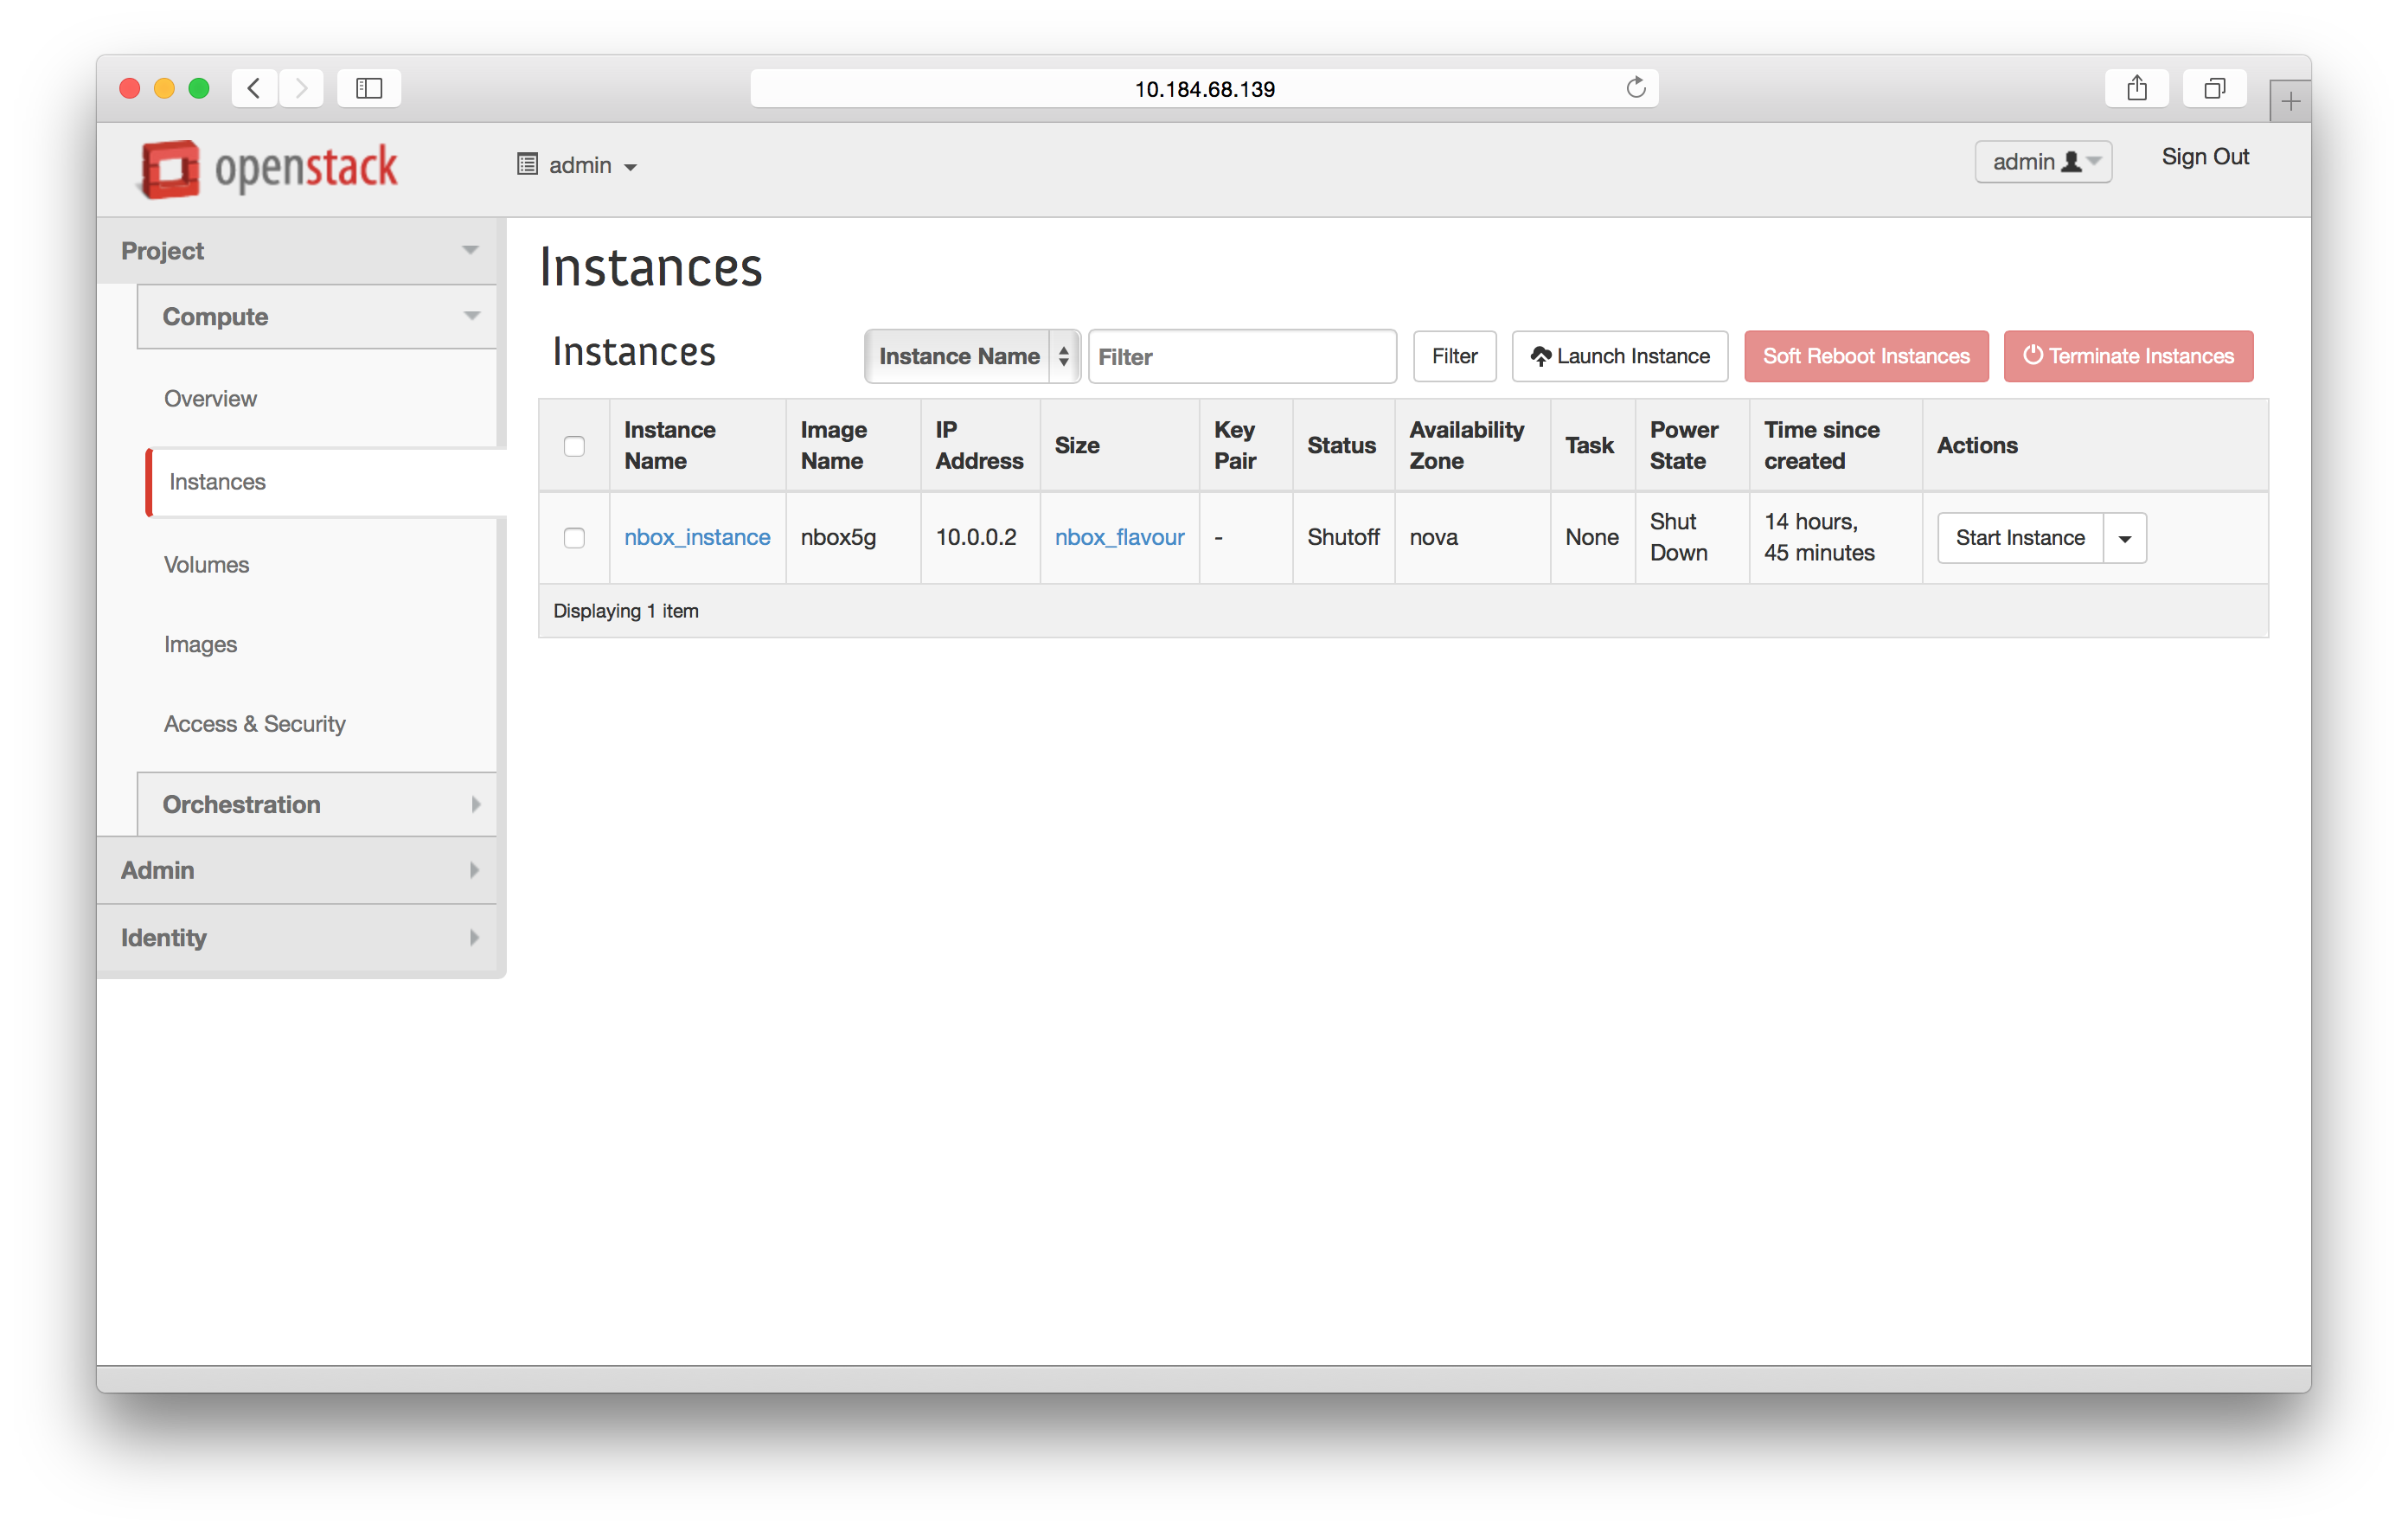
Task: Click Launch Instance button
Action: (x=1619, y=356)
